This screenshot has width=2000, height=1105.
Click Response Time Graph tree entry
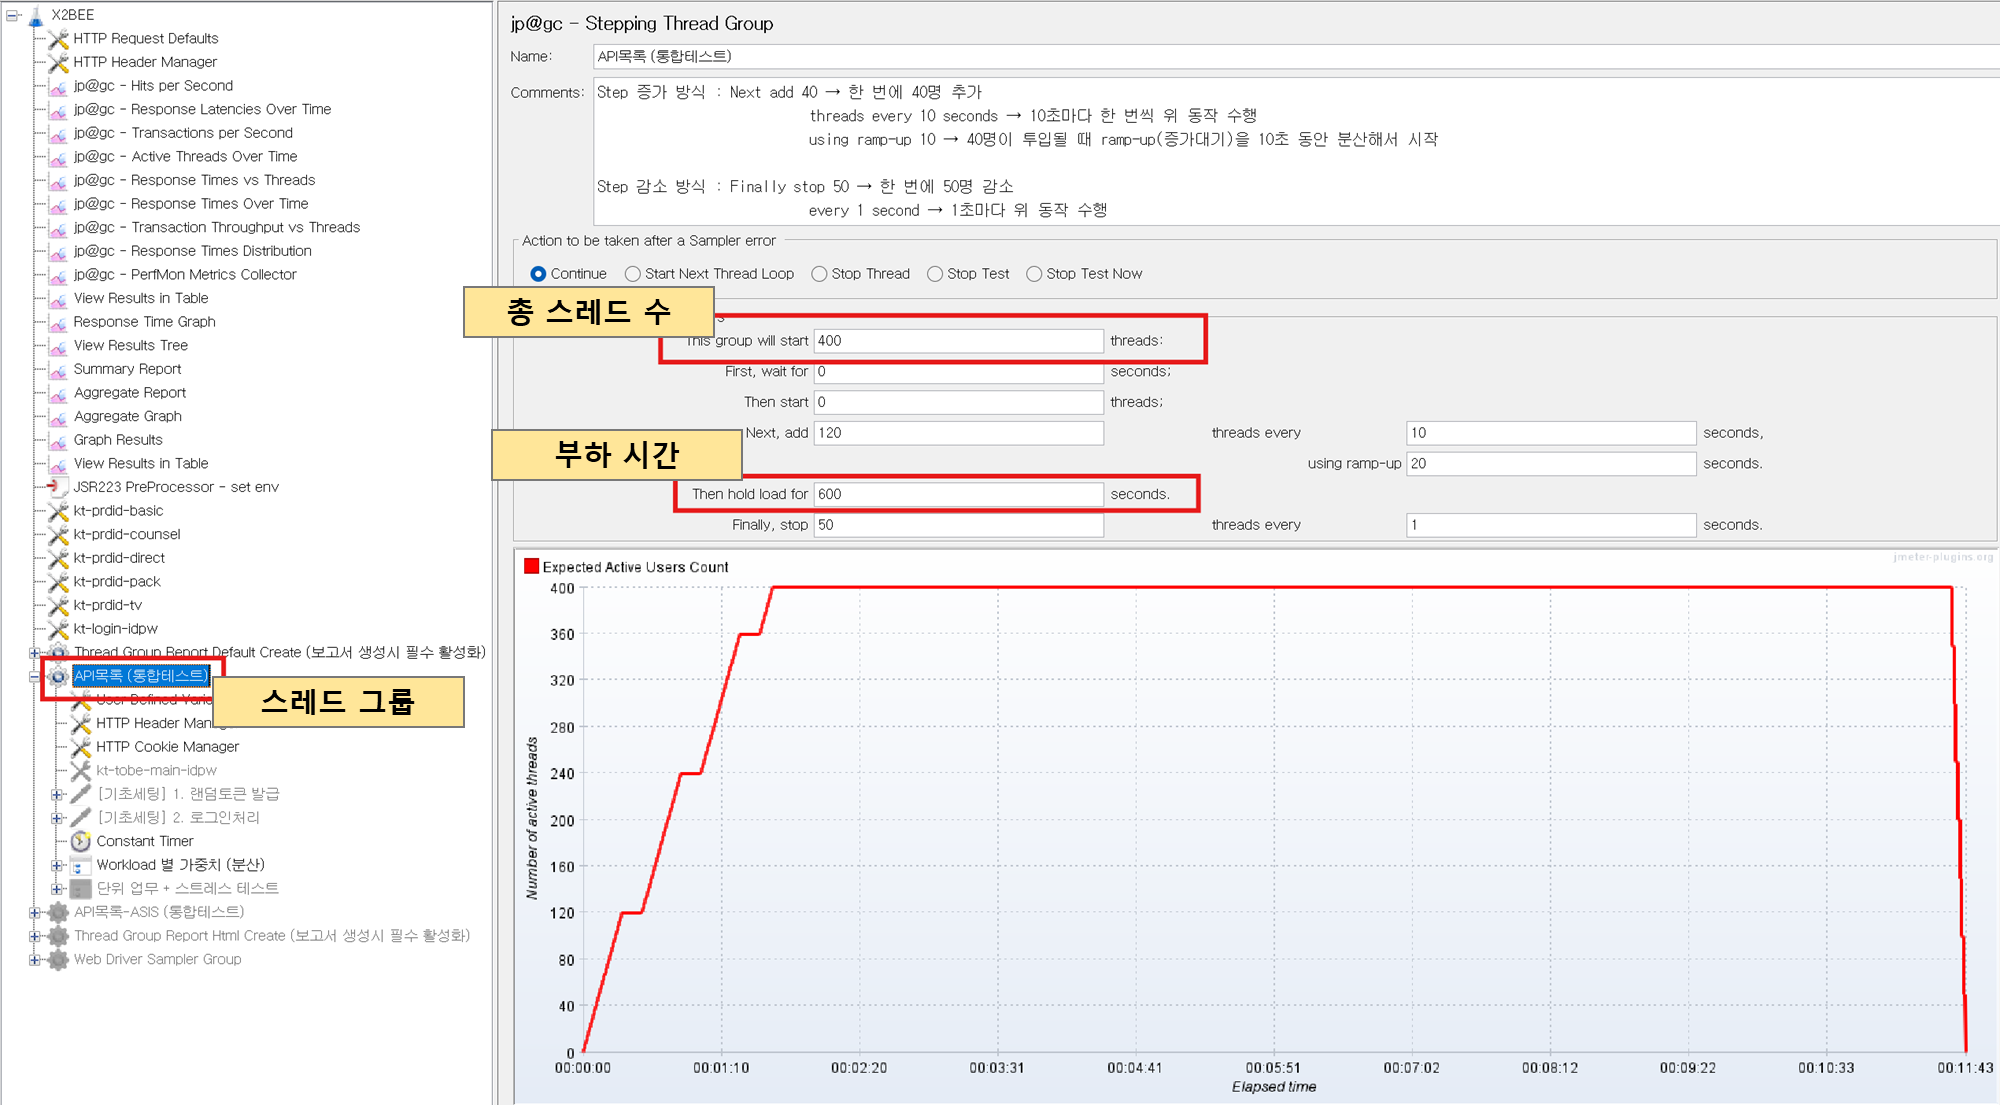[x=144, y=322]
